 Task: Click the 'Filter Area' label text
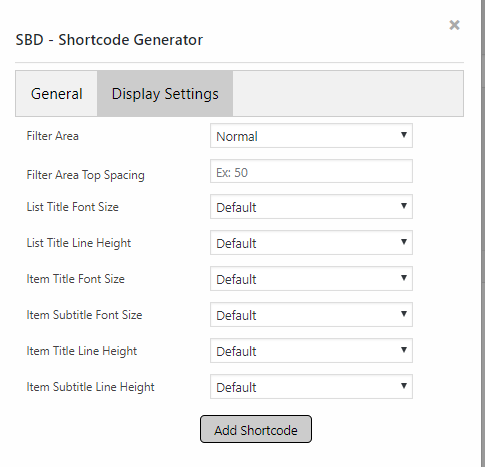53,136
